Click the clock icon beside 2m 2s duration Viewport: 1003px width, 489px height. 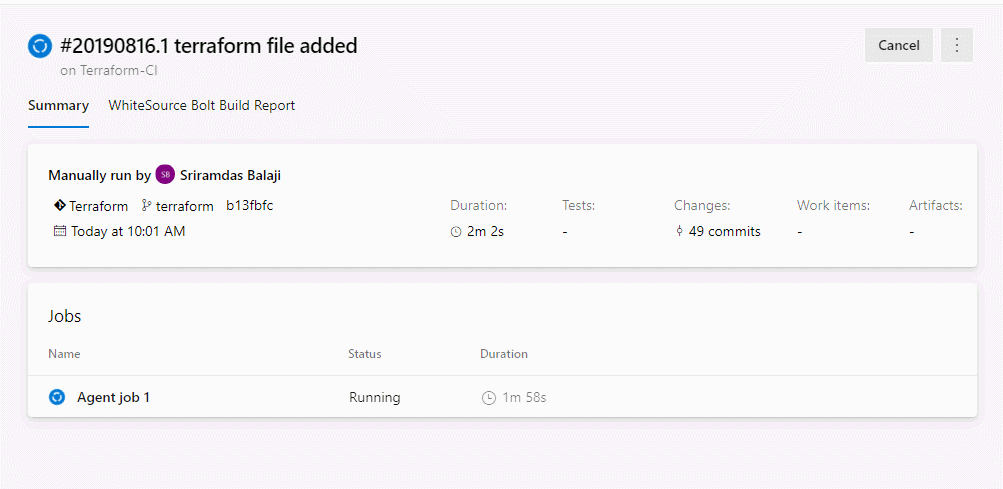coord(456,232)
